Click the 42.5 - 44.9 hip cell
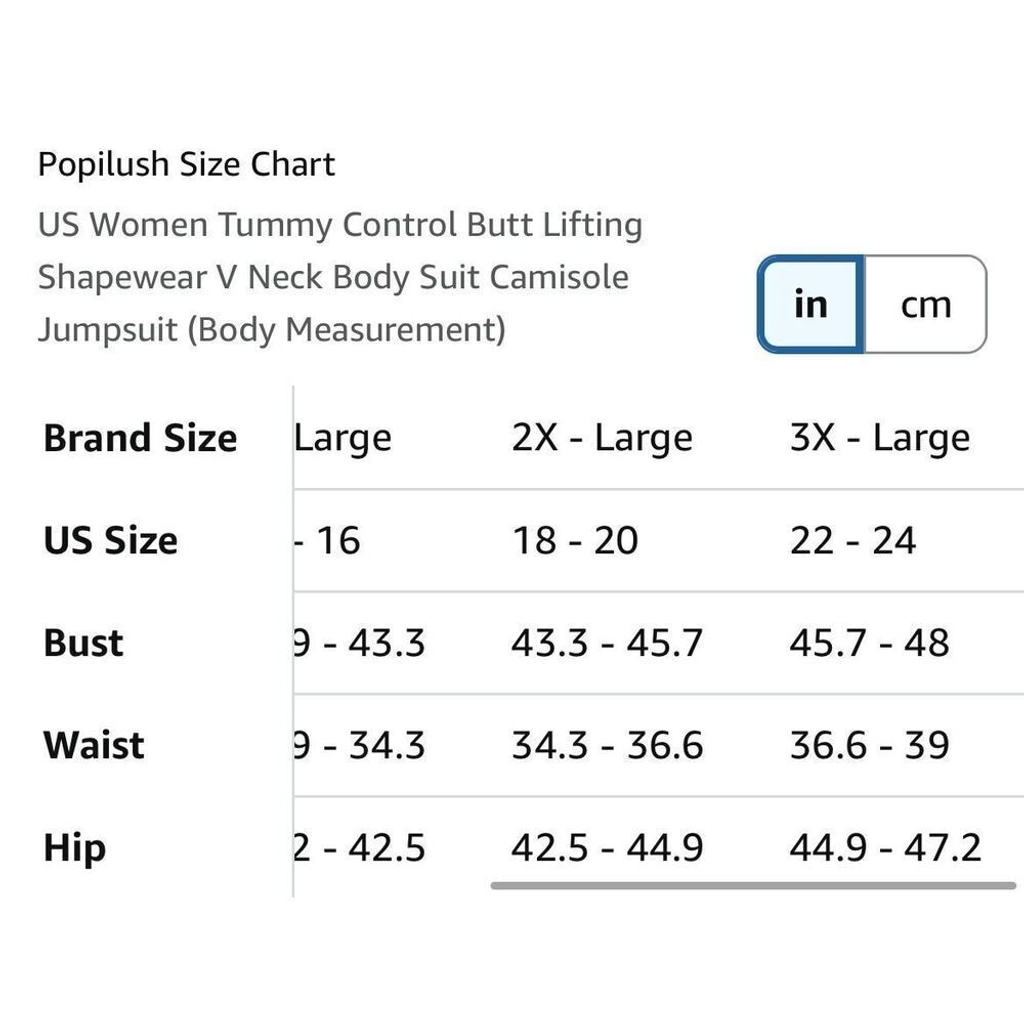The height and width of the screenshot is (1024, 1024). (x=607, y=848)
